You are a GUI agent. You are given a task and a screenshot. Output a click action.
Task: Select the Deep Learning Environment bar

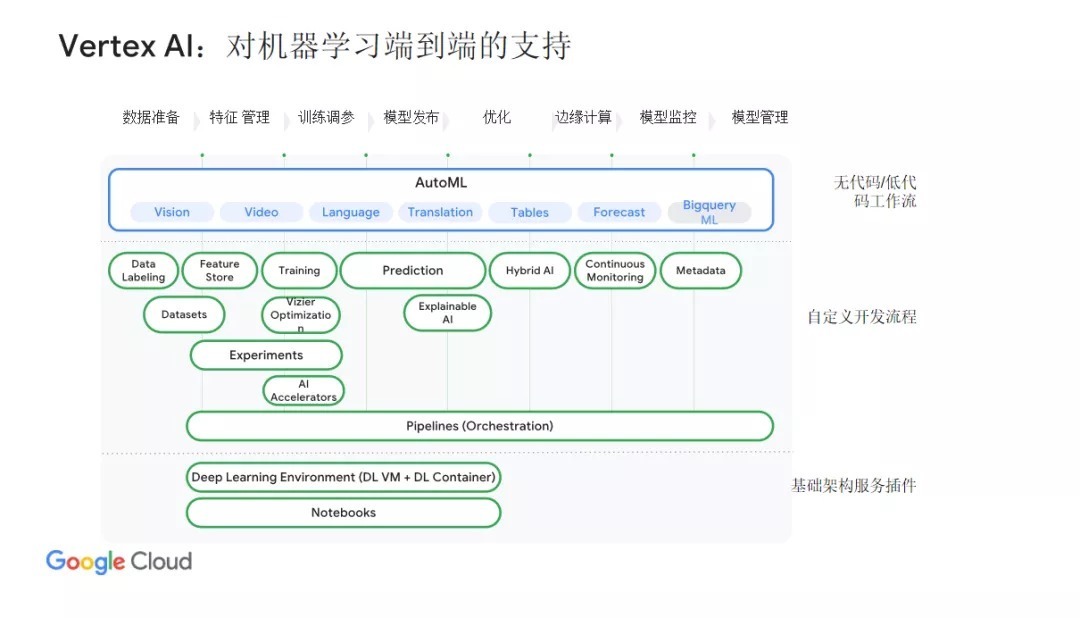pyautogui.click(x=343, y=477)
